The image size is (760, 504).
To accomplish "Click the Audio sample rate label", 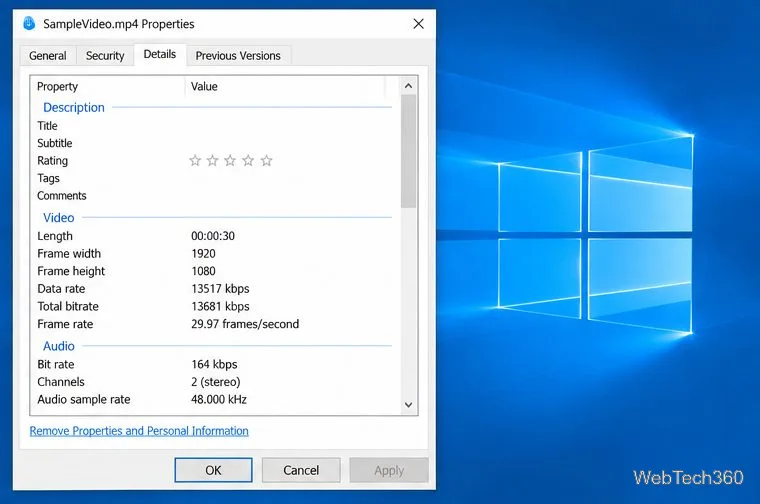I will [x=84, y=399].
